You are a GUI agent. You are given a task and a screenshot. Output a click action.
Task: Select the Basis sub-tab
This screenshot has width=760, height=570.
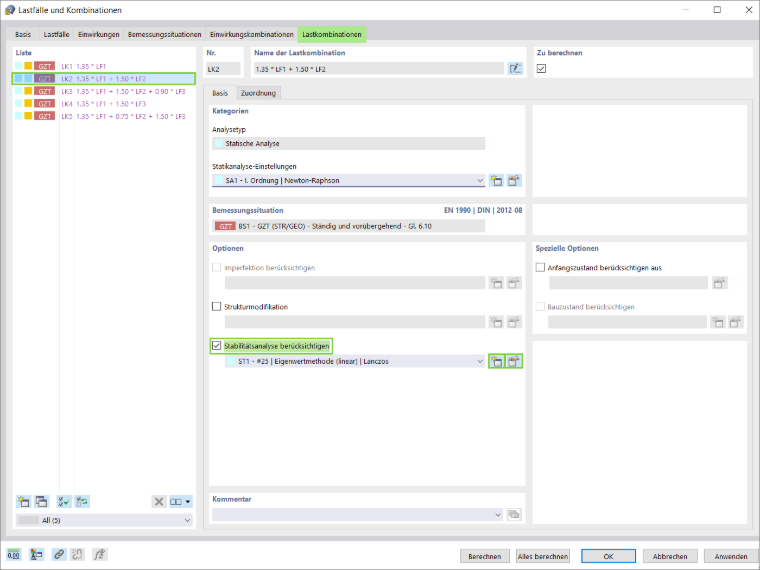(220, 93)
